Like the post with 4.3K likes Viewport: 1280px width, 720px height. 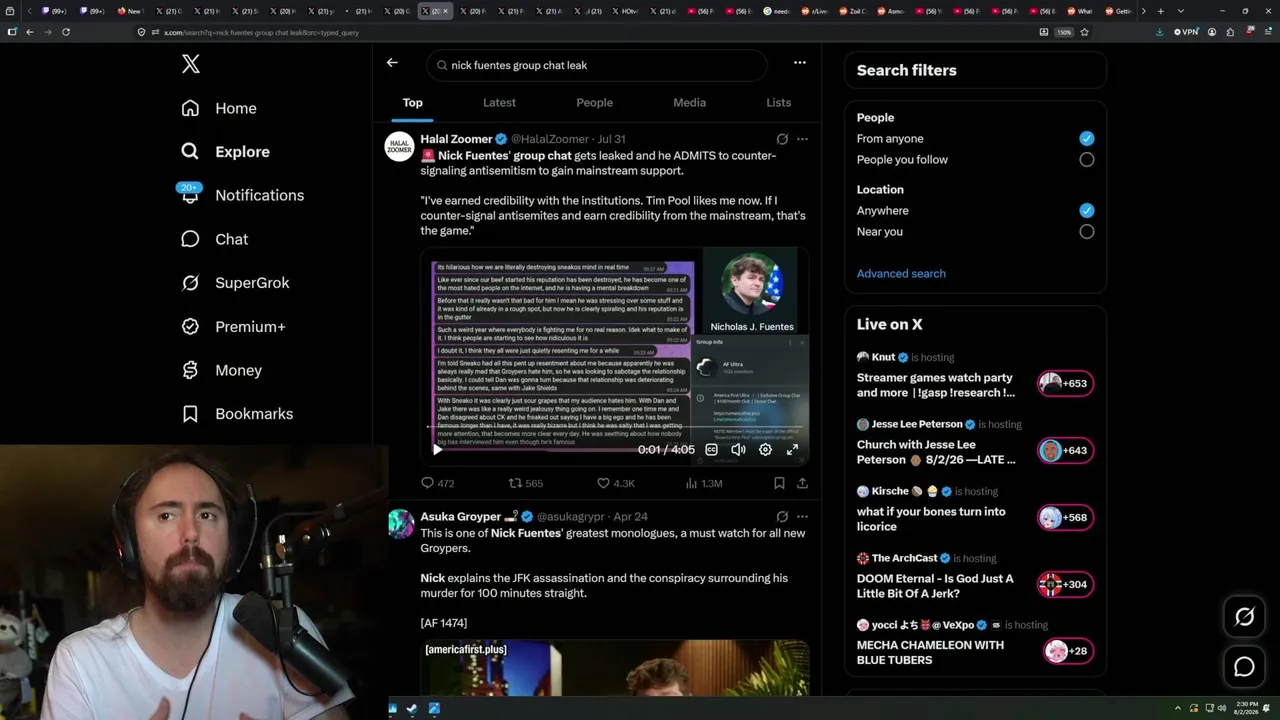616,483
